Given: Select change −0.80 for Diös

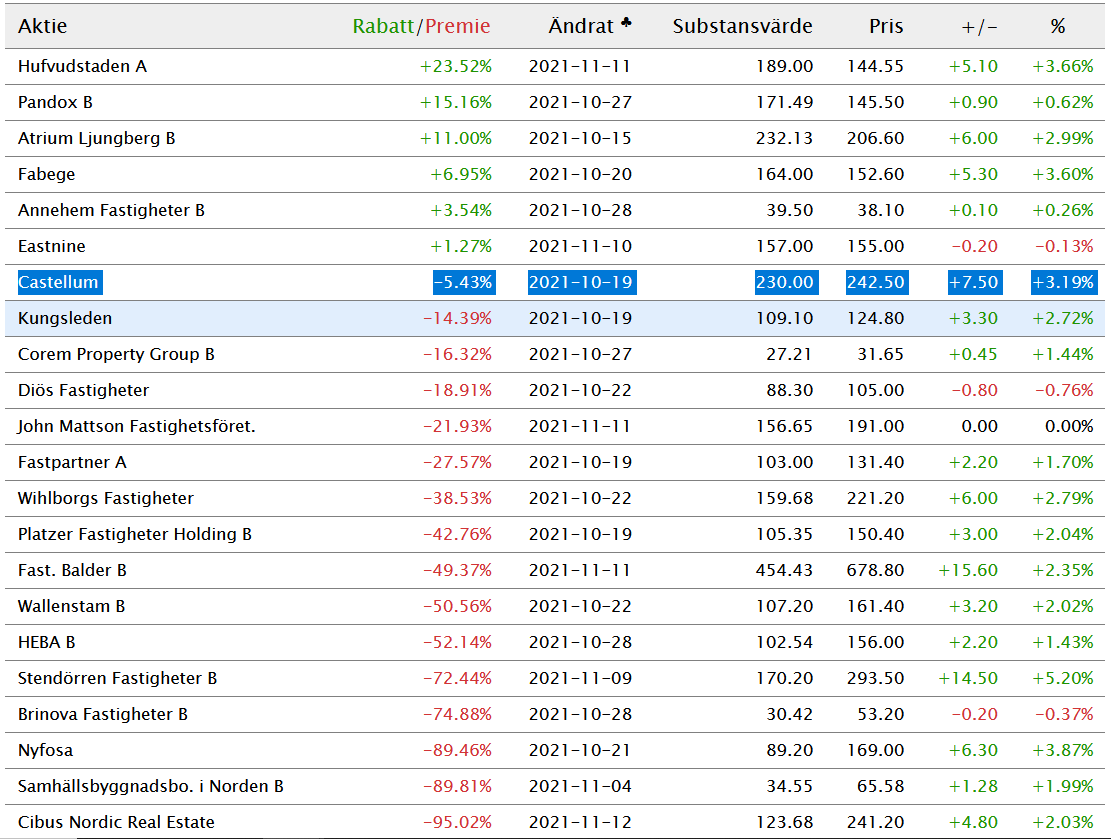Looking at the screenshot, I should point(974,390).
